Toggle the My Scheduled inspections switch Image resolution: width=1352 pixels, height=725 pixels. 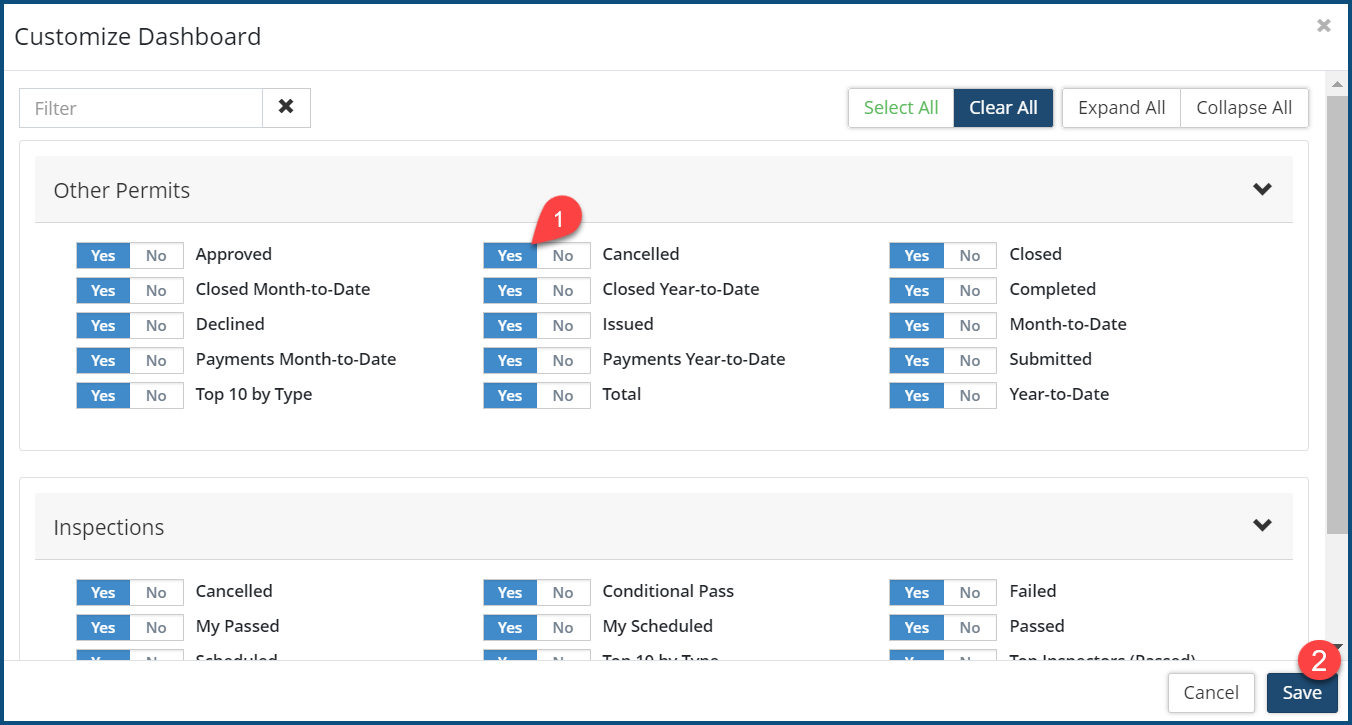click(537, 628)
